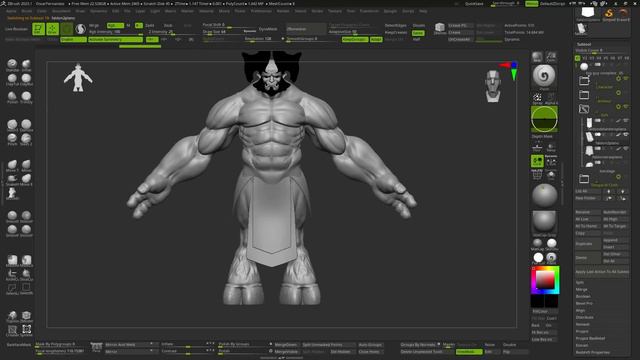Activate the green Draw mode button

point(53,29)
